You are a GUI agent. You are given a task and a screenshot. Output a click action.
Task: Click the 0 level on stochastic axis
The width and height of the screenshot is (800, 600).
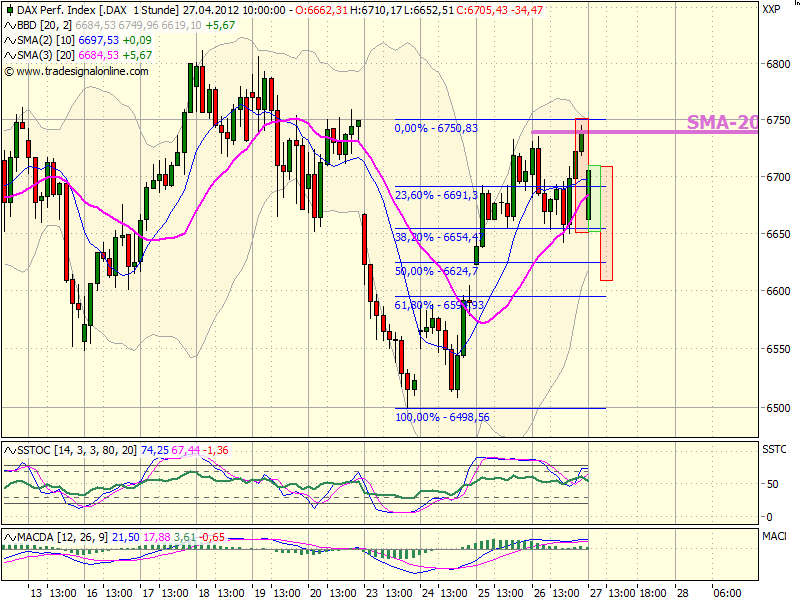(x=770, y=517)
